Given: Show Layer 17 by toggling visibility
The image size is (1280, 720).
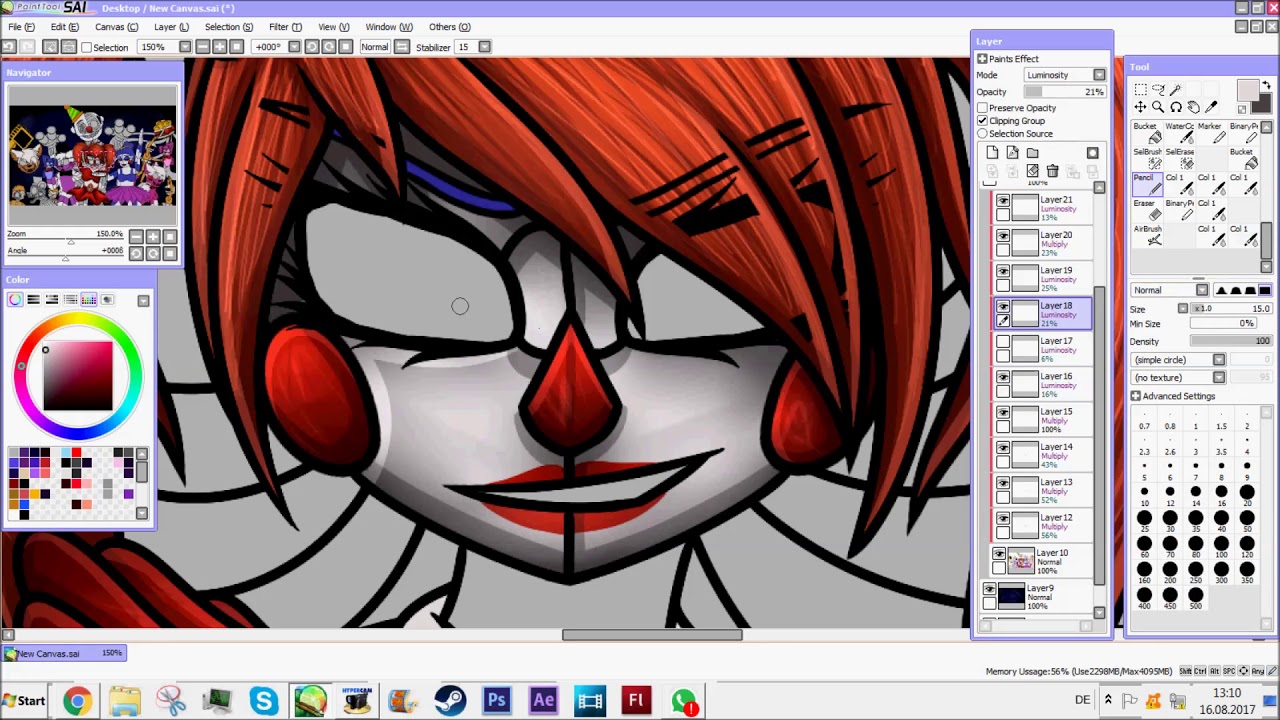Looking at the screenshot, I should click(x=1003, y=343).
